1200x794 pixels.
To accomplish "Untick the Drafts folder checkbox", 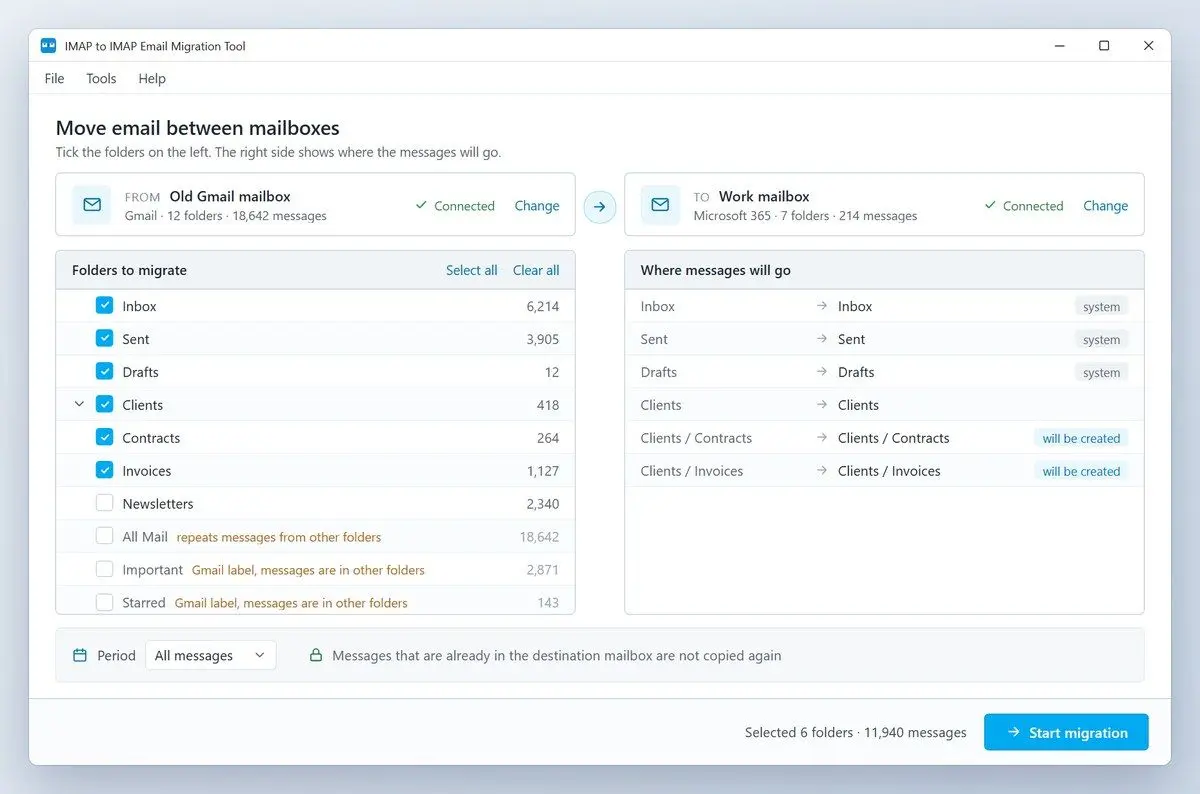I will 104,372.
